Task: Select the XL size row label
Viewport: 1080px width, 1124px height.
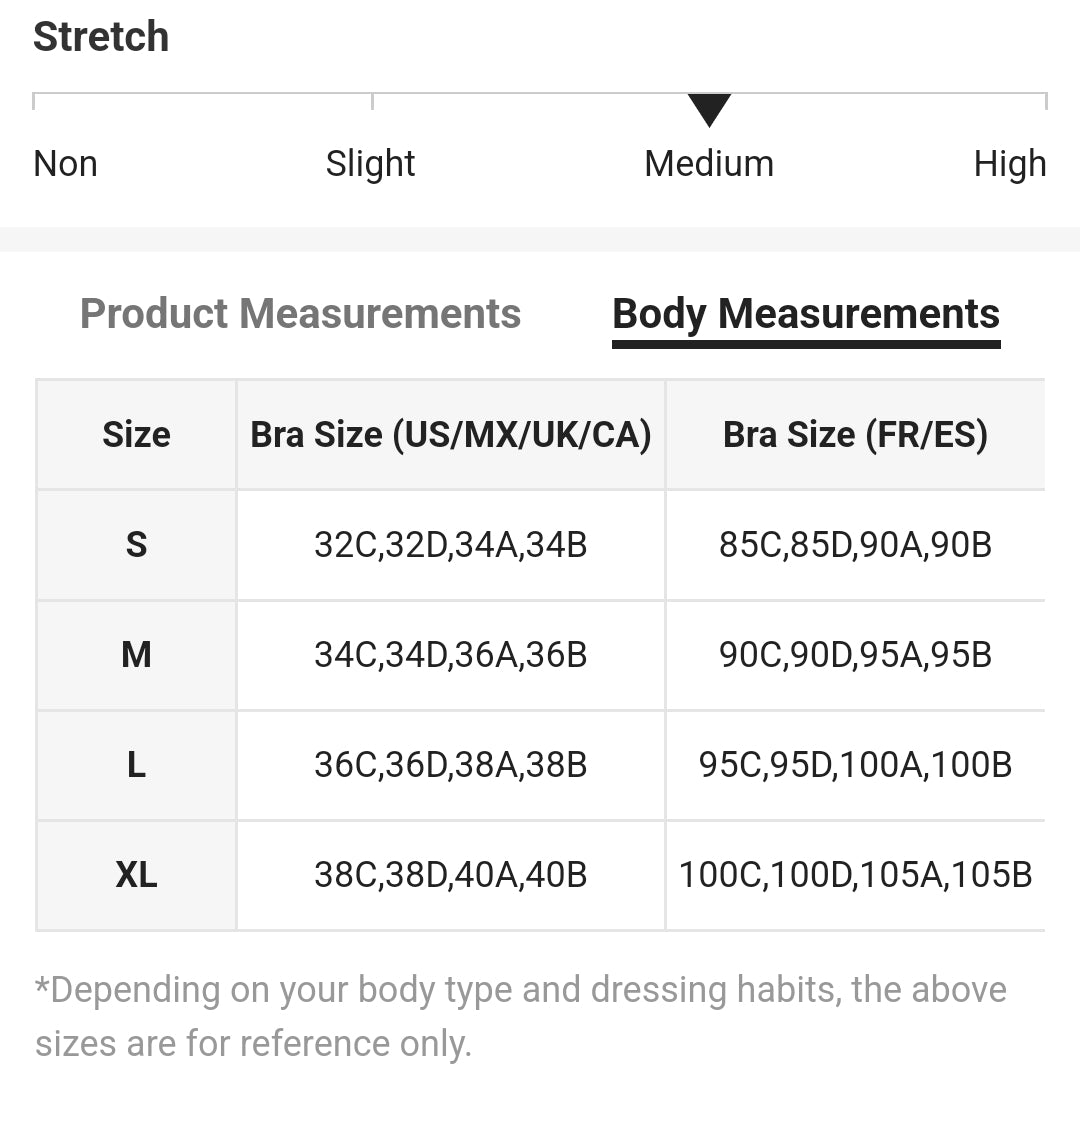Action: point(136,875)
